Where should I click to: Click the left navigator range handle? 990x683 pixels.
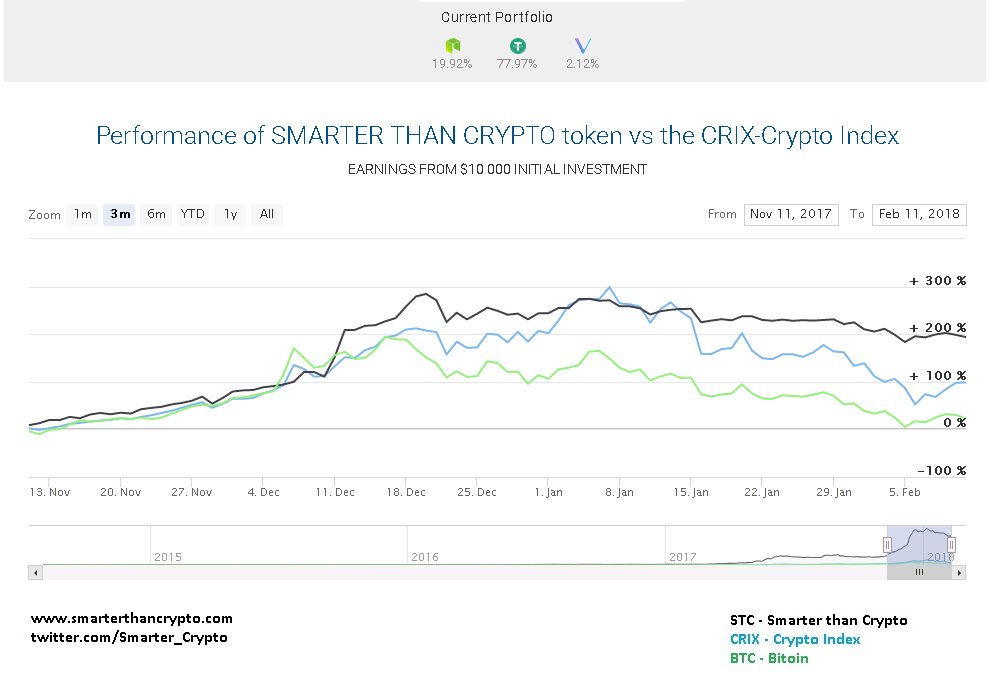pyautogui.click(x=887, y=544)
